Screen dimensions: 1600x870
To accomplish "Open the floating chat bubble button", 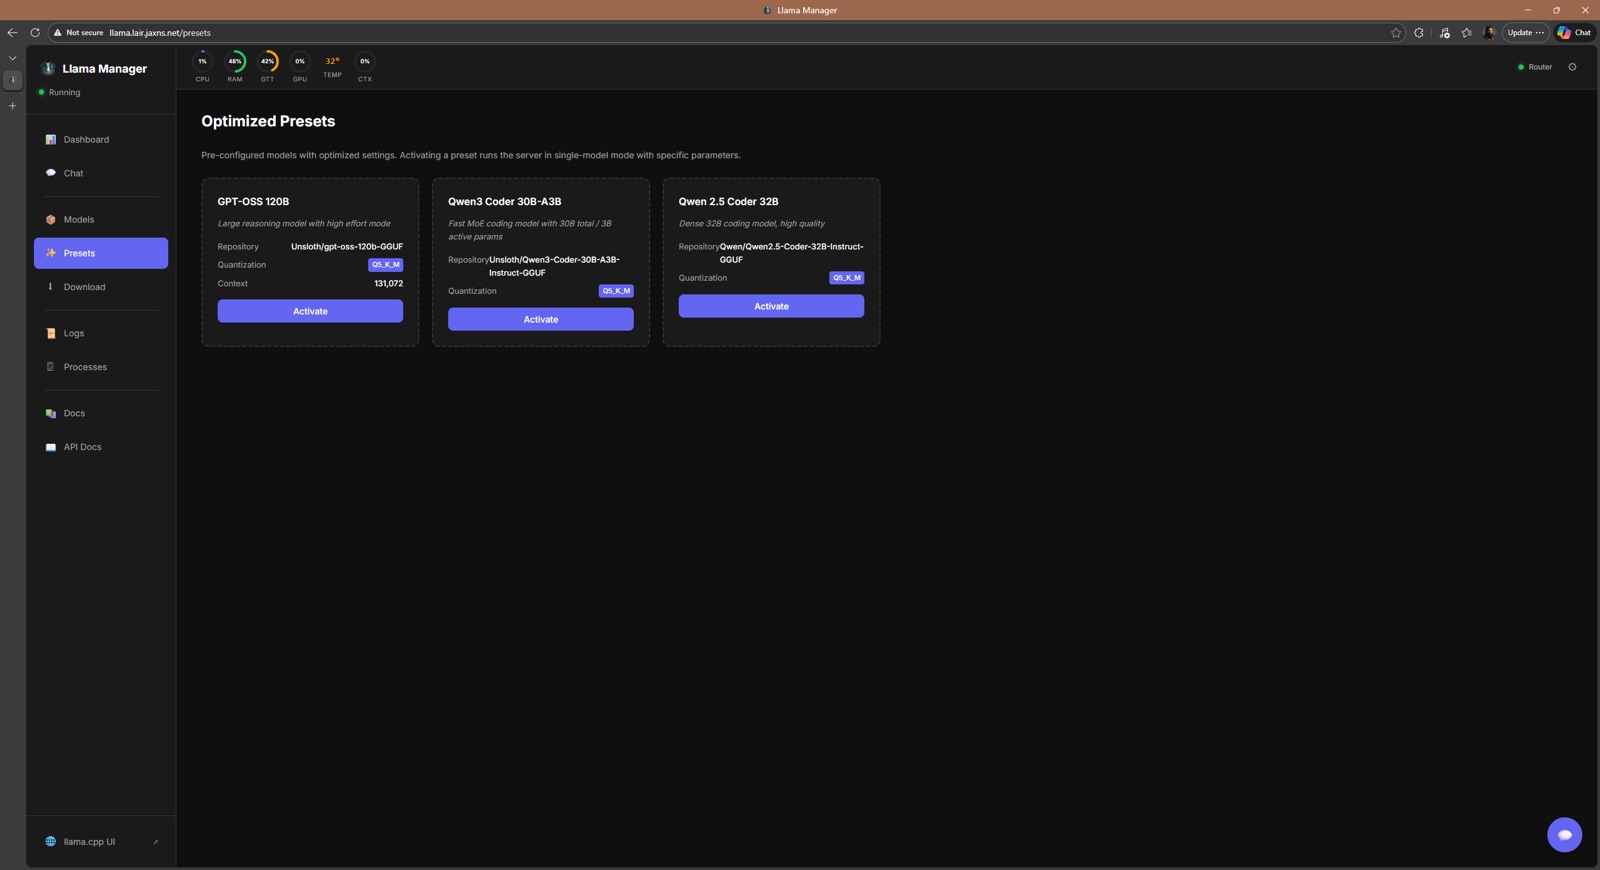I will pos(1564,835).
